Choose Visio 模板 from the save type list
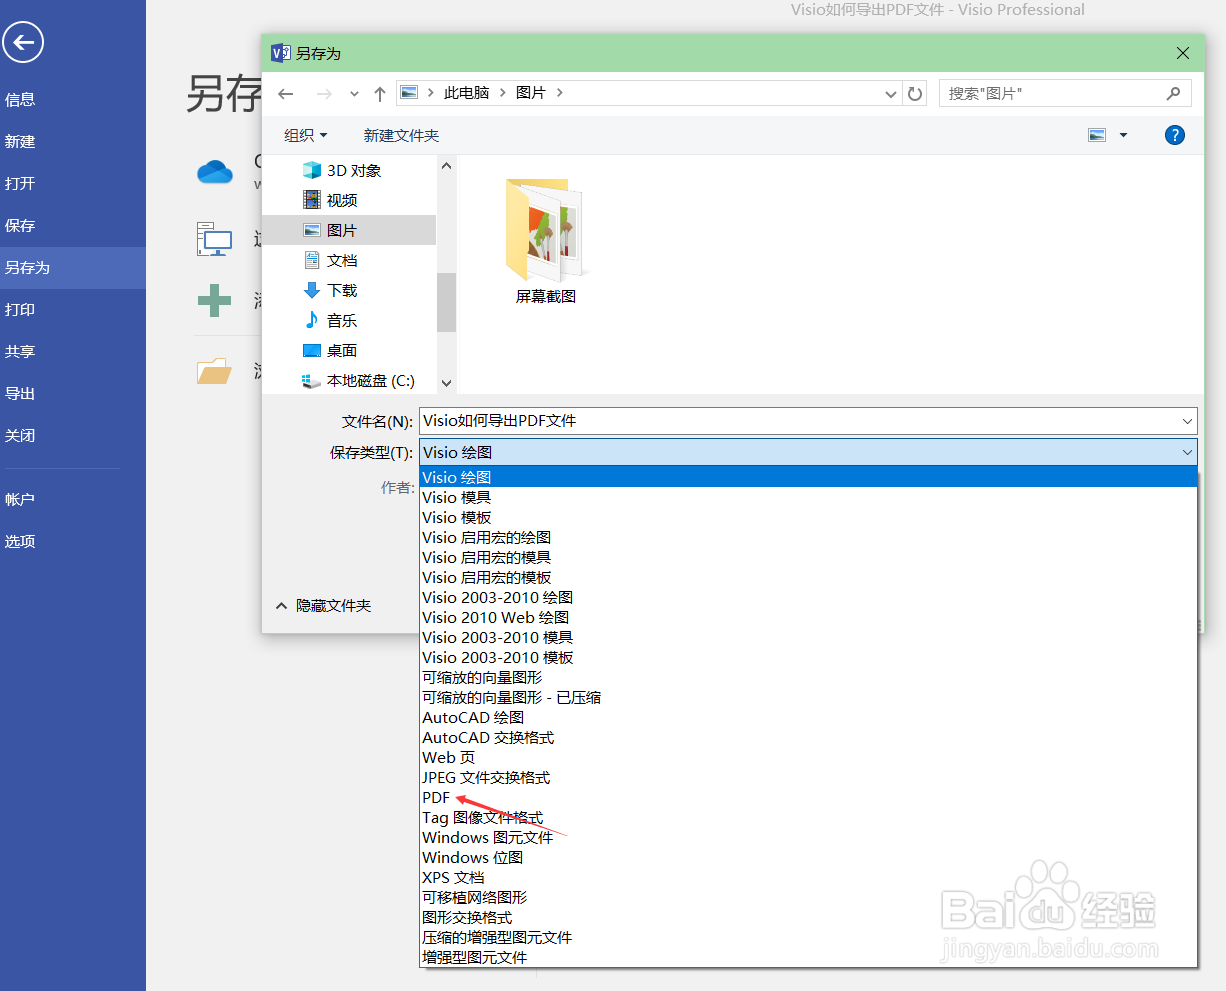The height and width of the screenshot is (991, 1226). (808, 518)
